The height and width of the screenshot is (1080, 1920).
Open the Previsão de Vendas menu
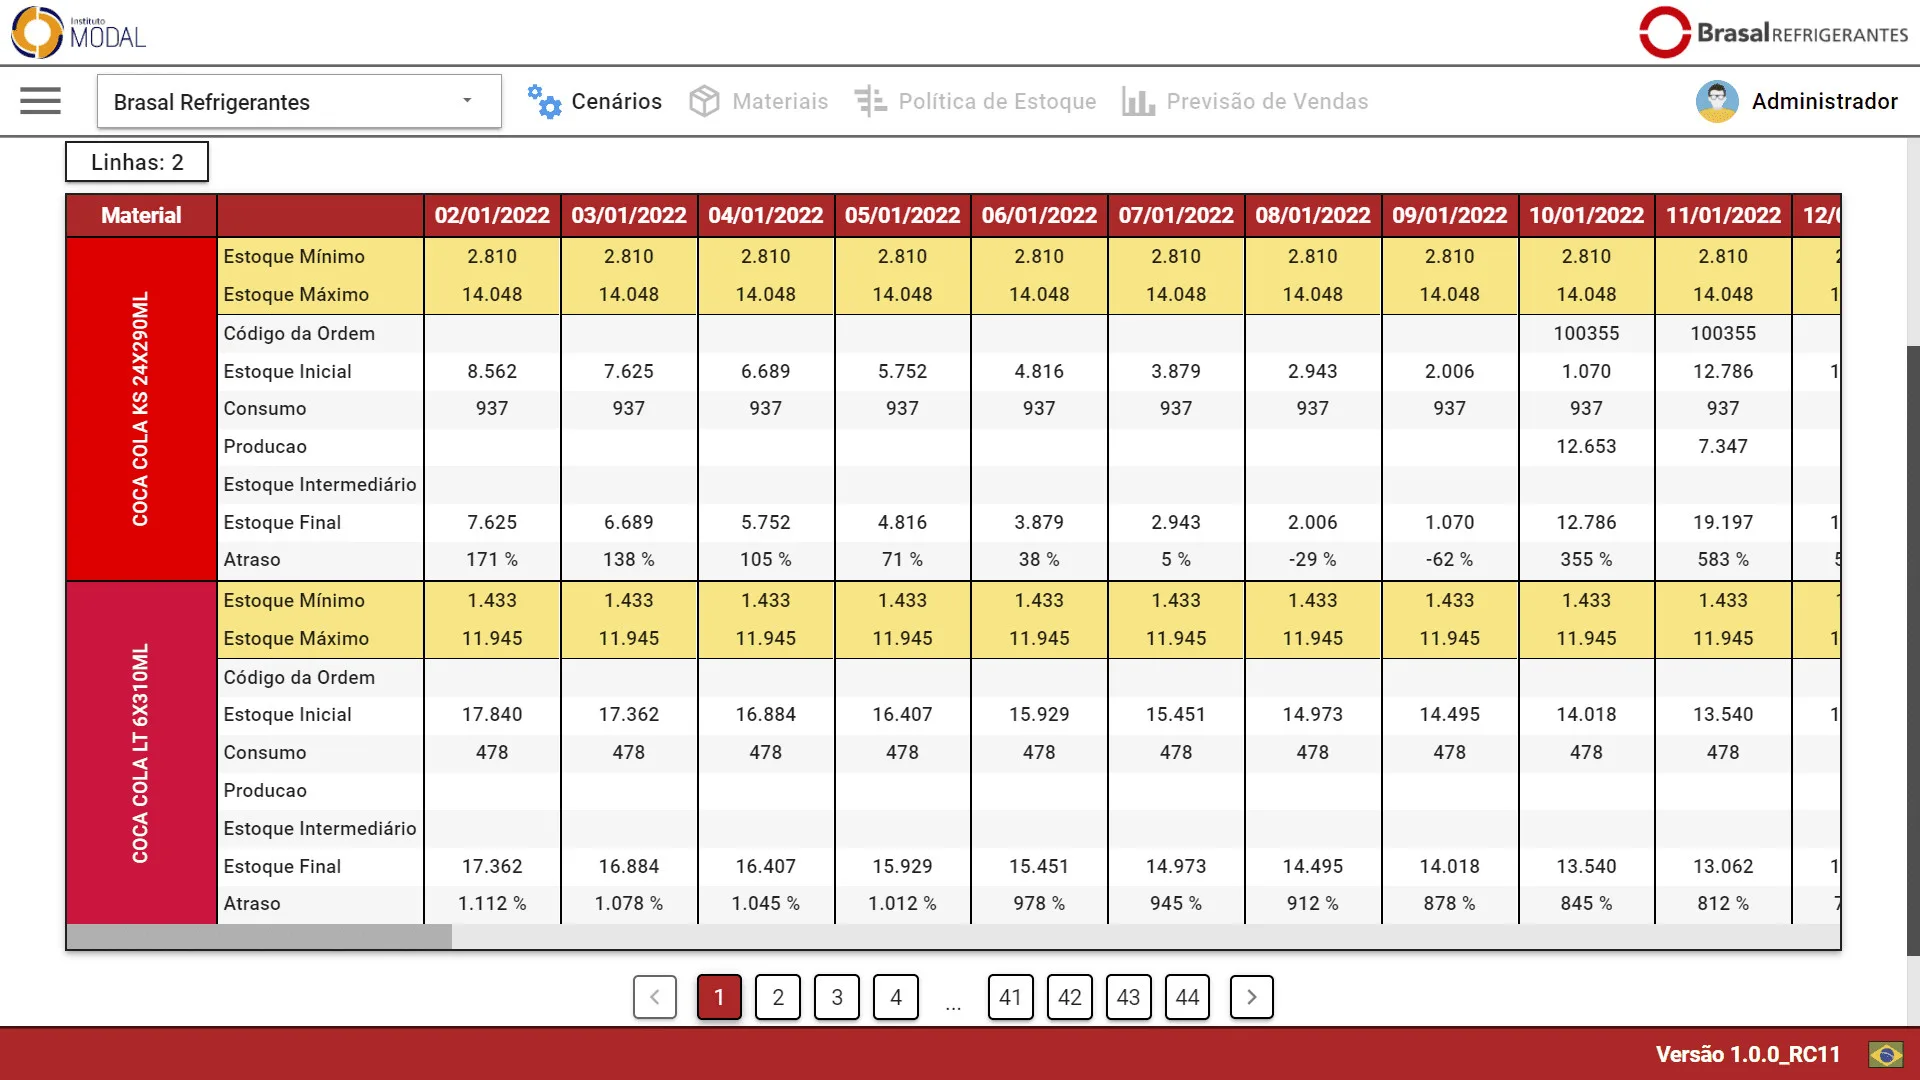point(1266,101)
